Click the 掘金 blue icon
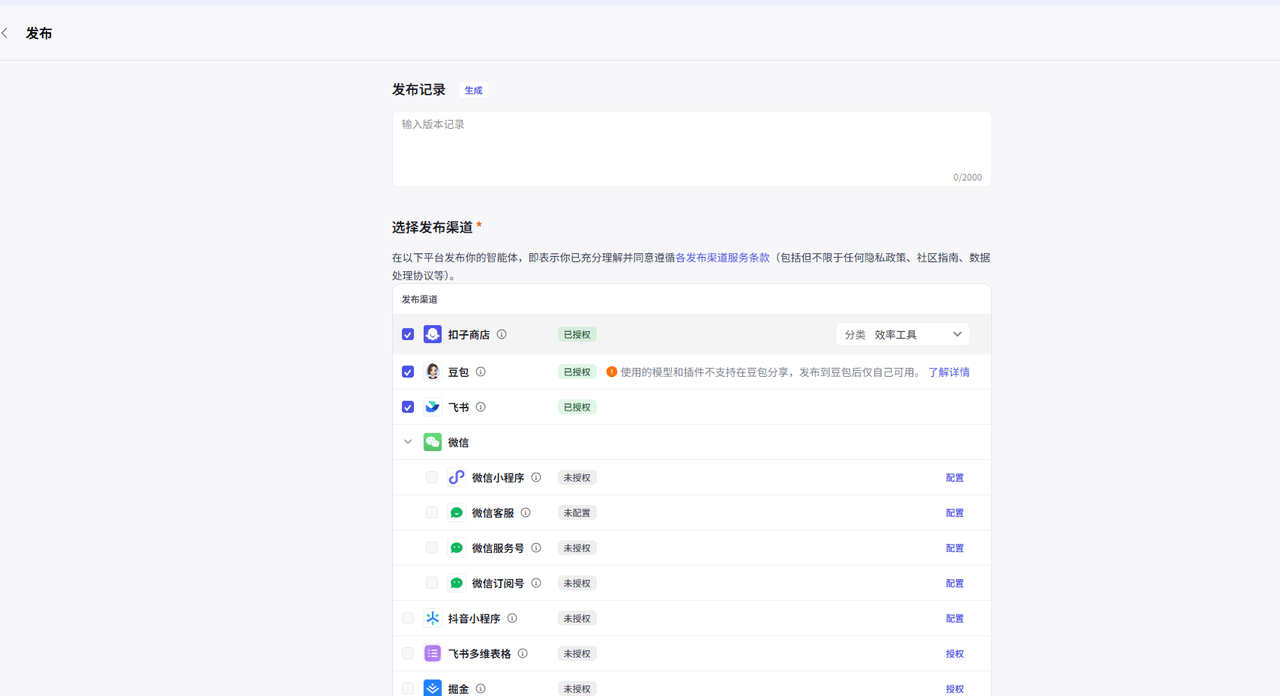The height and width of the screenshot is (696, 1280). tap(432, 688)
